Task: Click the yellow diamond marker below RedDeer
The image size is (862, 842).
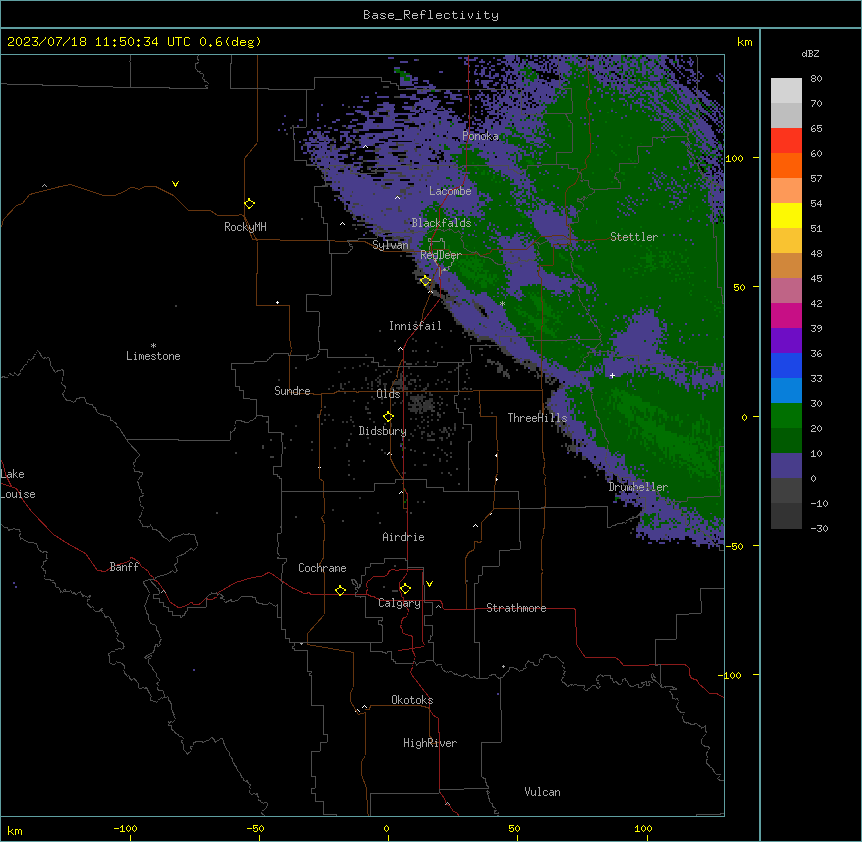Action: click(x=425, y=281)
